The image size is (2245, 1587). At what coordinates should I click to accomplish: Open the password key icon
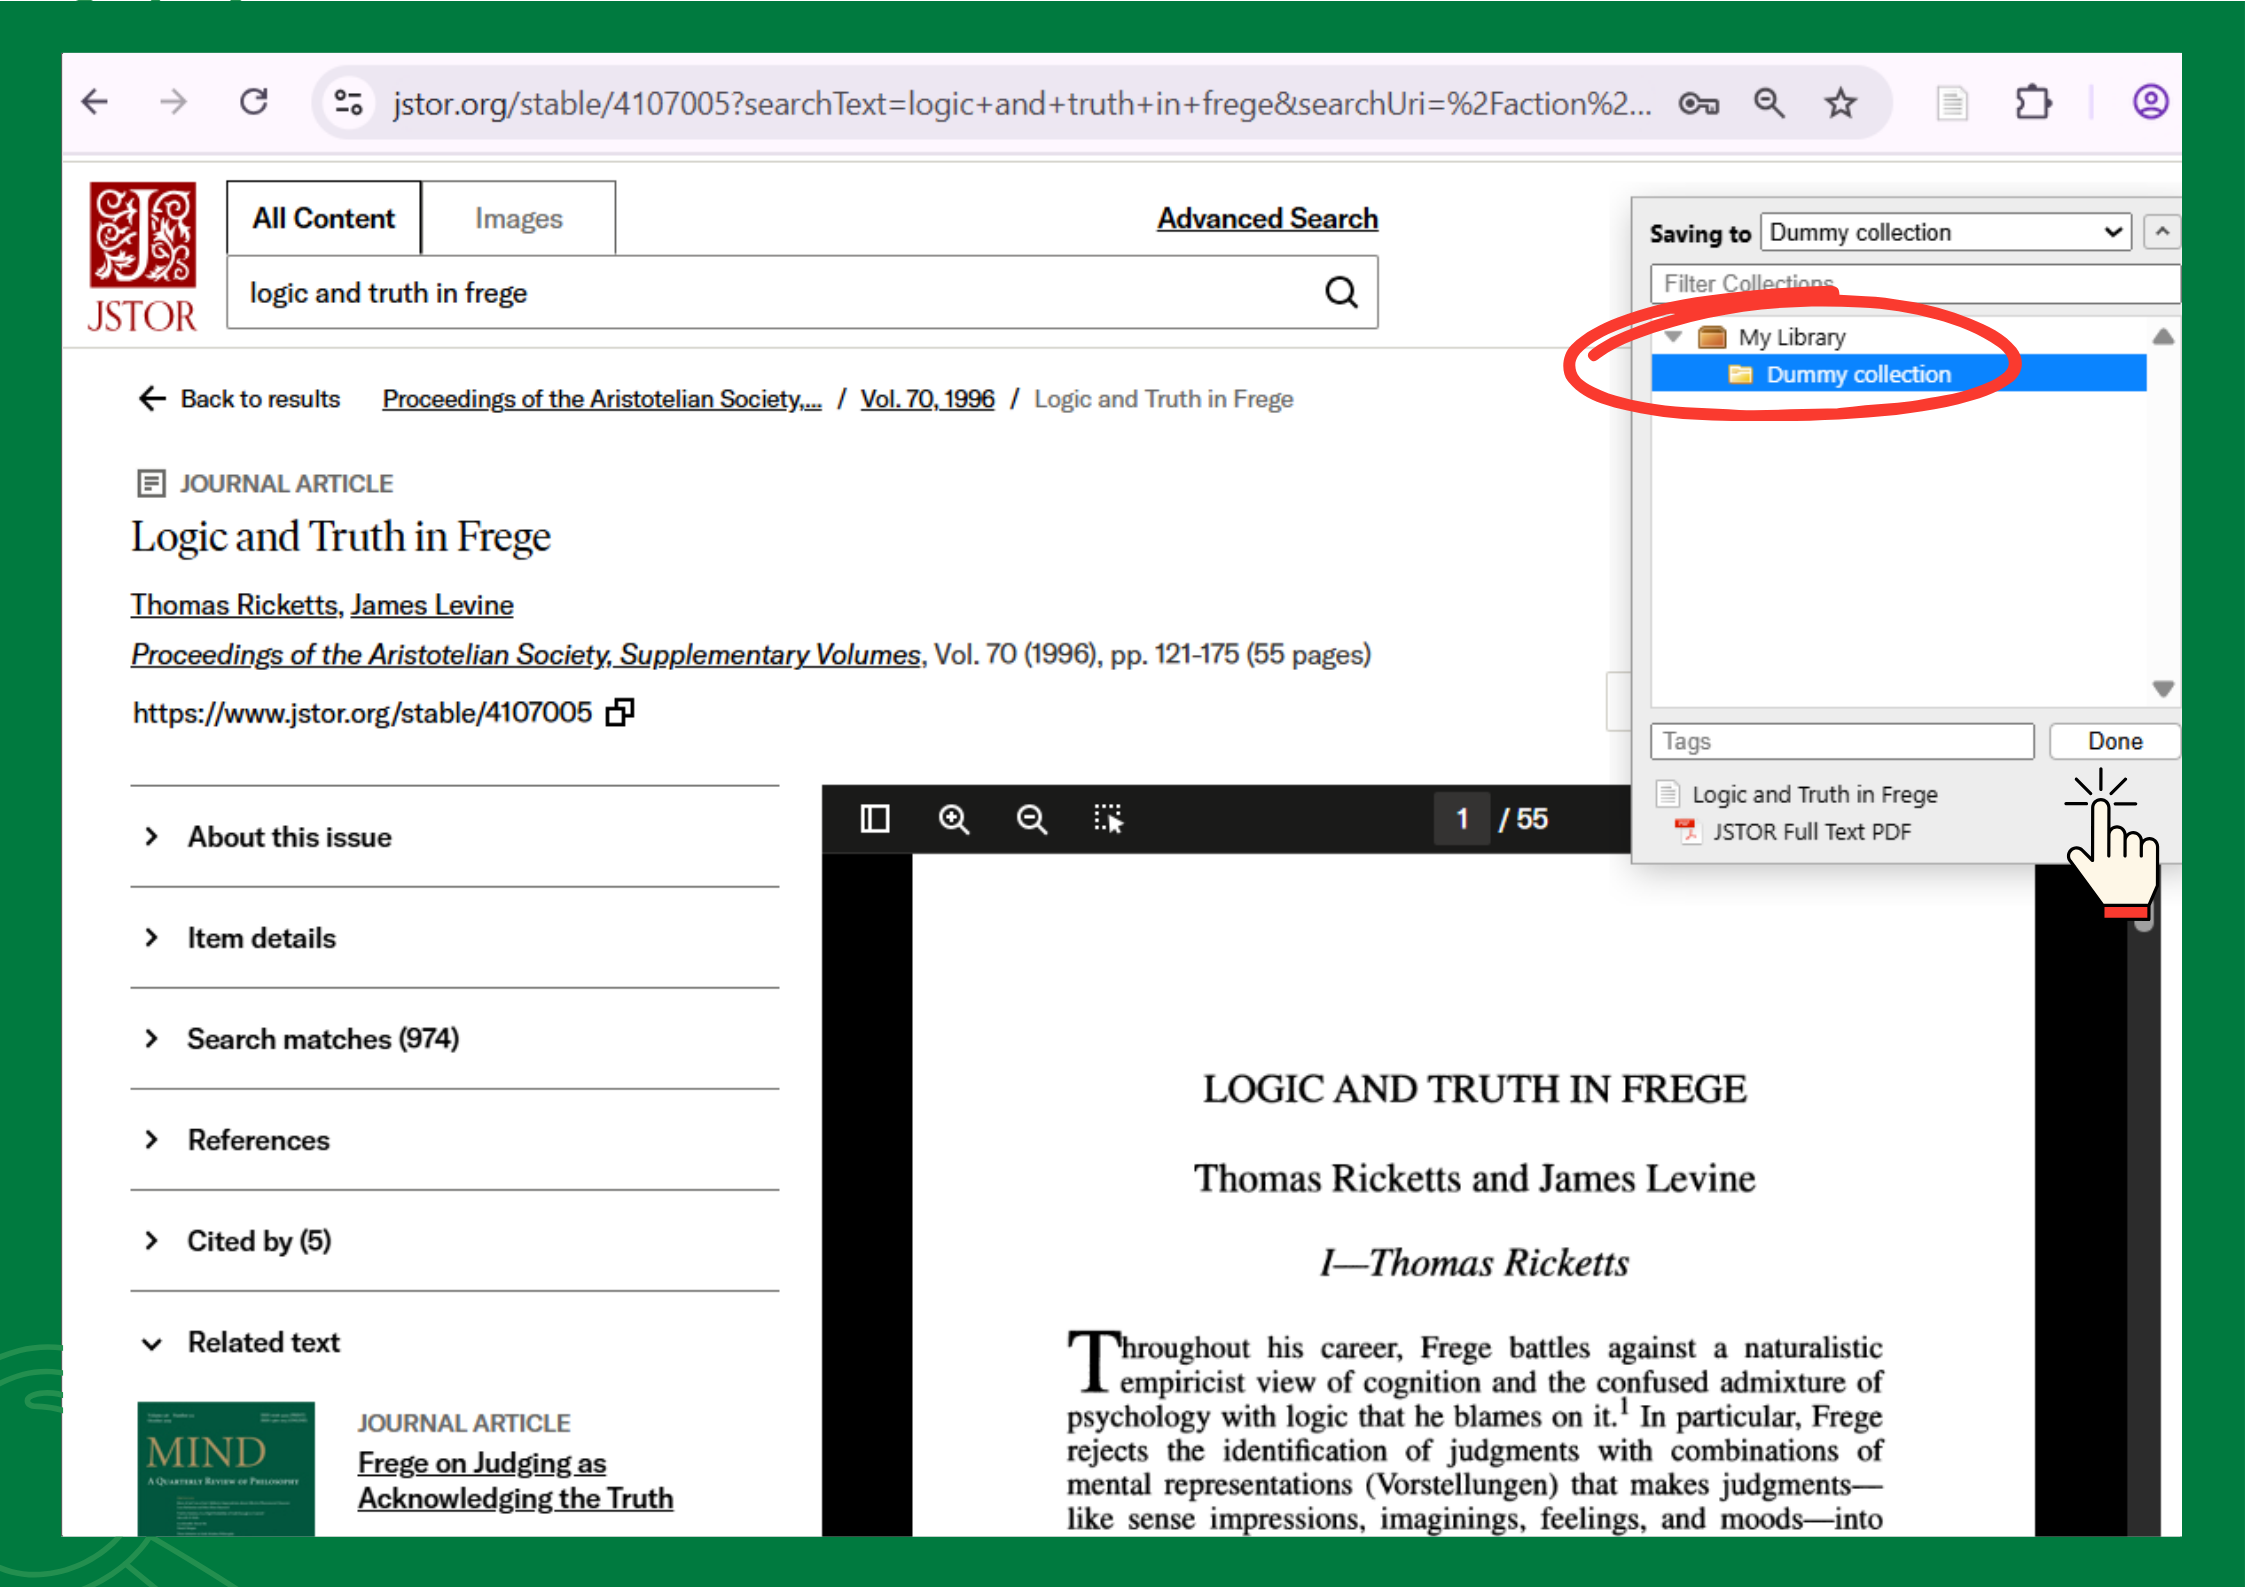[x=1698, y=103]
